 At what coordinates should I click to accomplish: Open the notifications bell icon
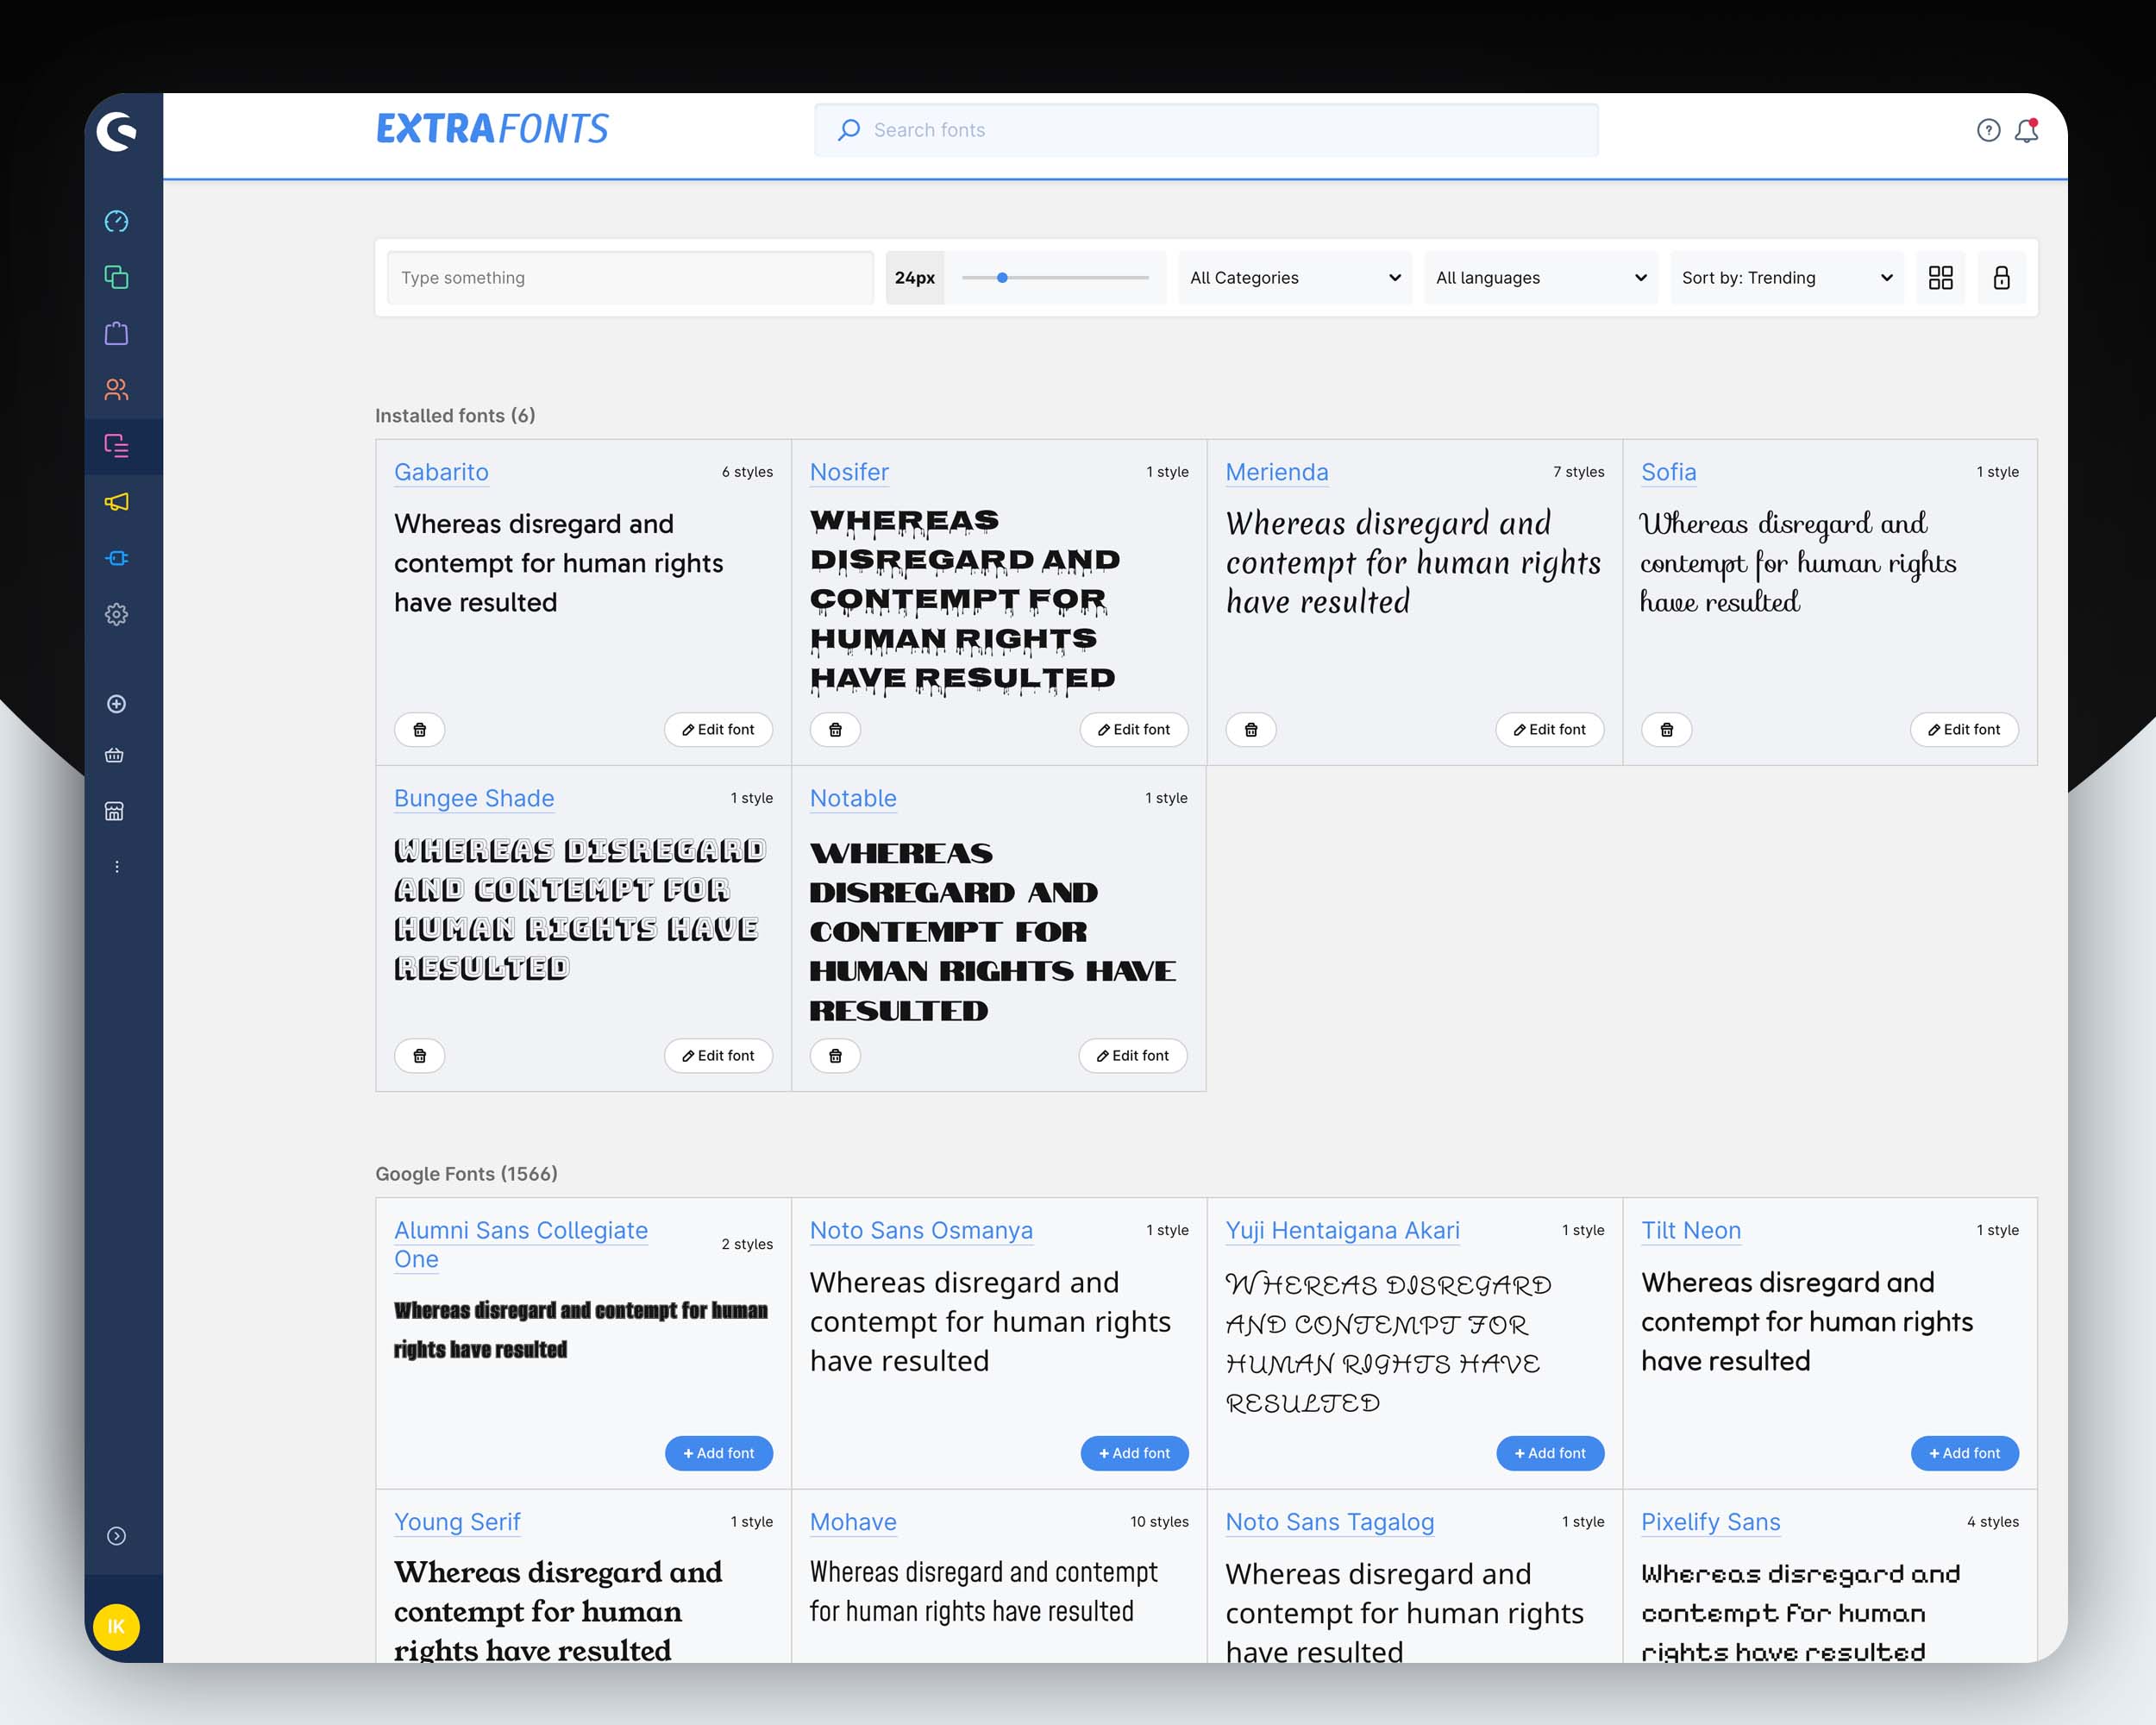pyautogui.click(x=2026, y=130)
